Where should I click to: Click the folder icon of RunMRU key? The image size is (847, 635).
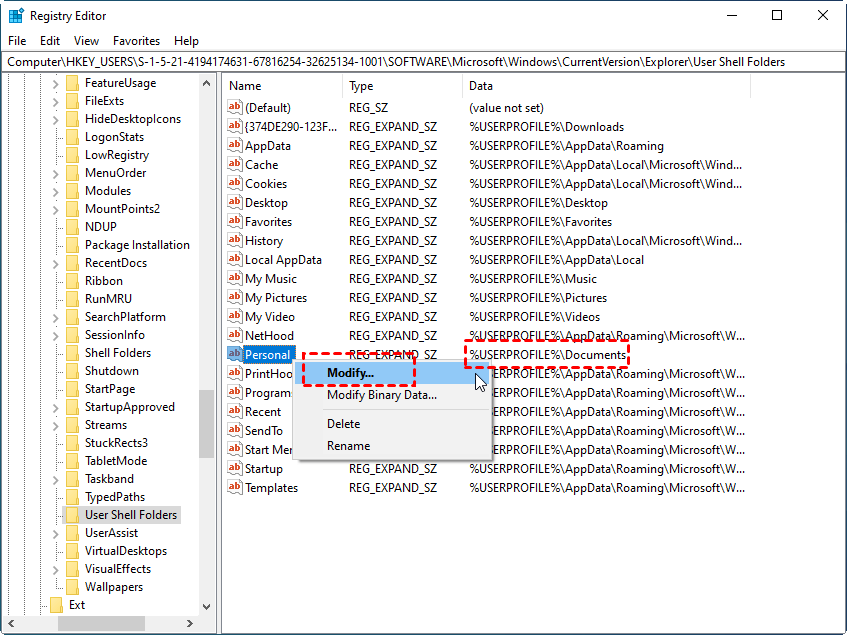click(72, 299)
